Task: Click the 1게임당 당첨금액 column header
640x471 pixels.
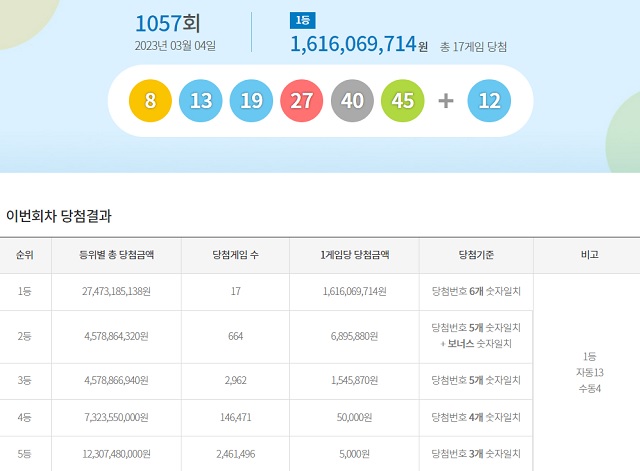Action: (x=355, y=255)
